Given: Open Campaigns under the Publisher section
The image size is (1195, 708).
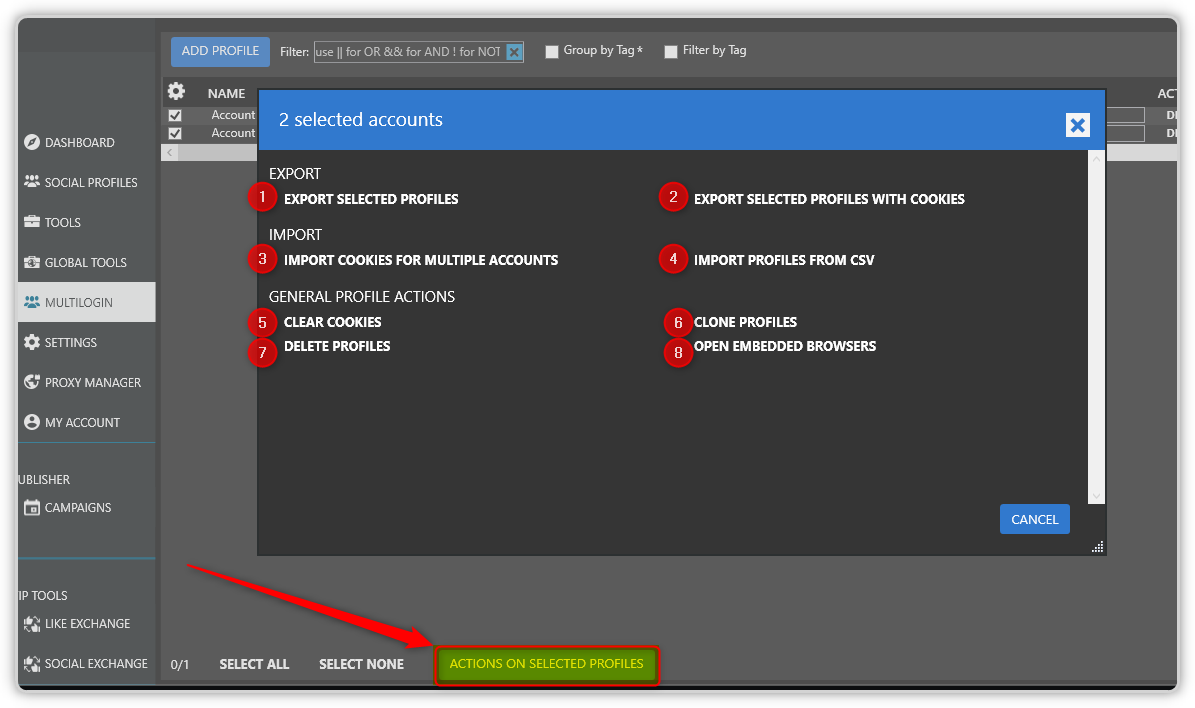Looking at the screenshot, I should 76,507.
